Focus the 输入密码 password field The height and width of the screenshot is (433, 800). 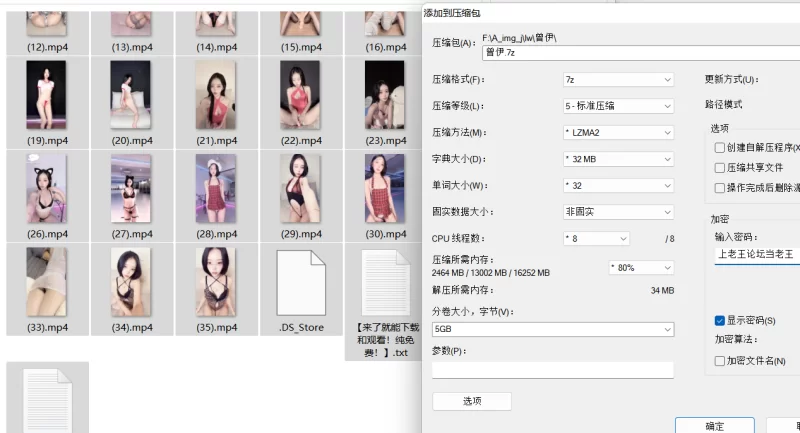point(755,255)
